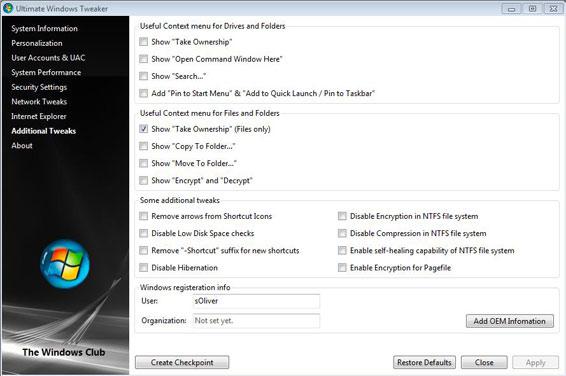Viewport: 566px width, 376px height.
Task: Maximize the Ultimate Windows Tweaker window
Action: point(532,9)
